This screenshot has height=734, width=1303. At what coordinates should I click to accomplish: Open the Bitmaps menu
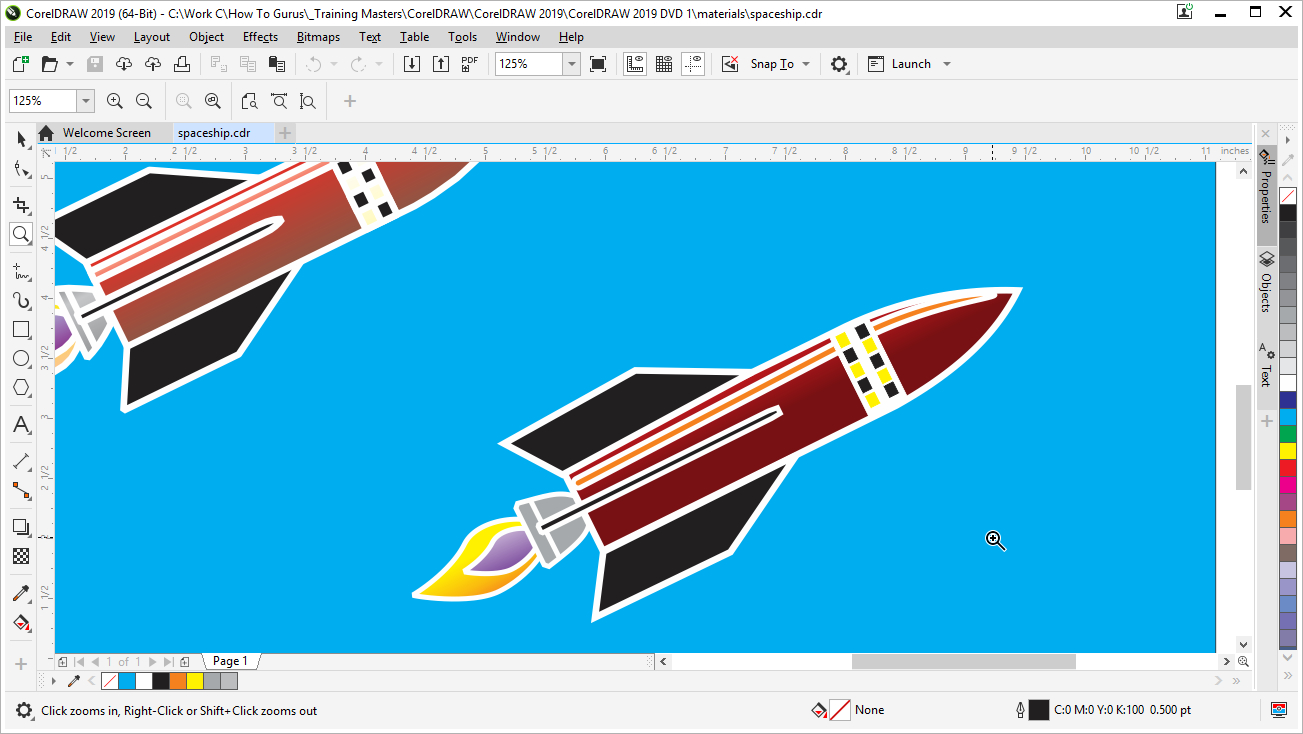pos(318,37)
